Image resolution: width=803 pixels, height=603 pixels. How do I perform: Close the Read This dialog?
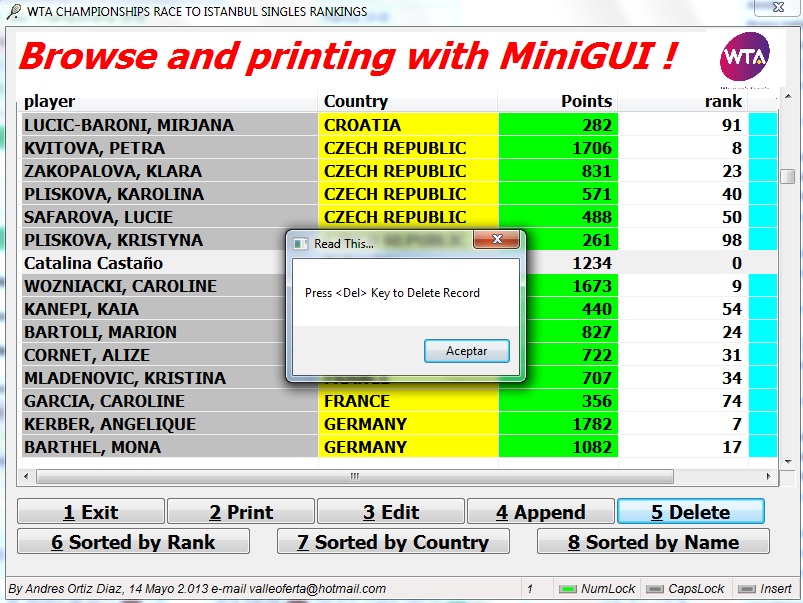click(x=497, y=239)
